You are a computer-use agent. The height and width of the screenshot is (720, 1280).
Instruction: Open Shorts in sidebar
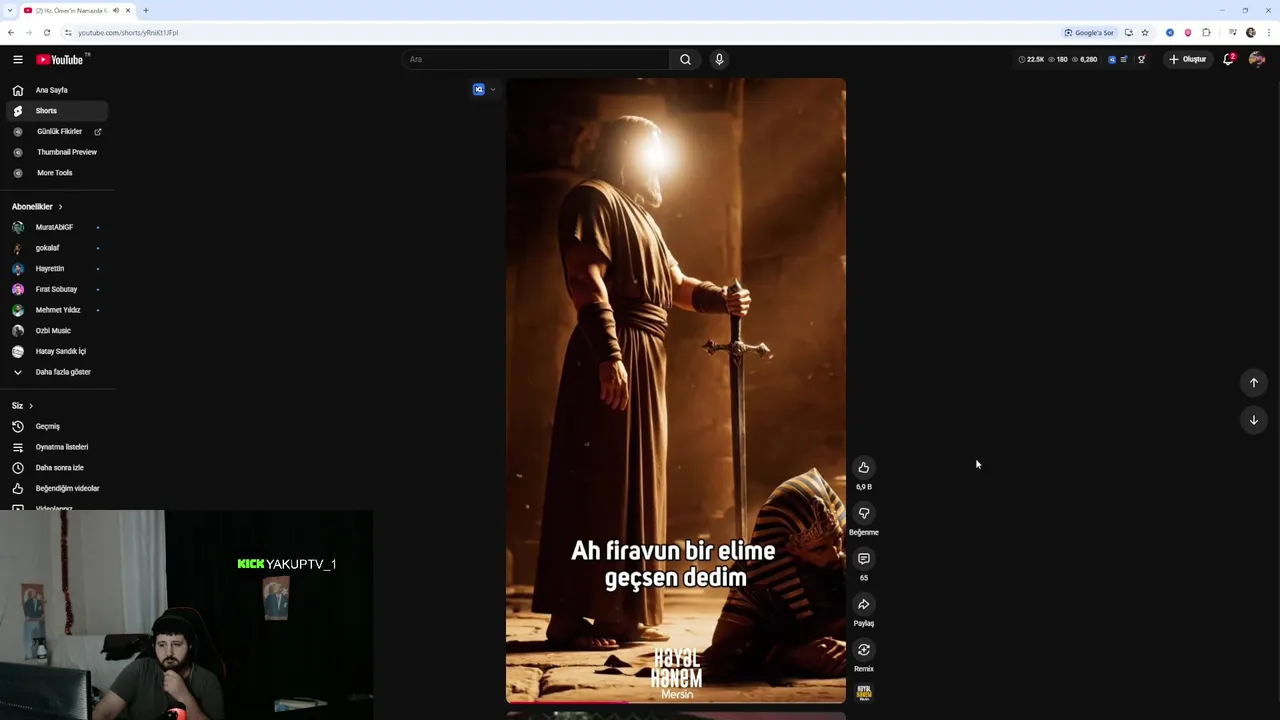pos(55,111)
